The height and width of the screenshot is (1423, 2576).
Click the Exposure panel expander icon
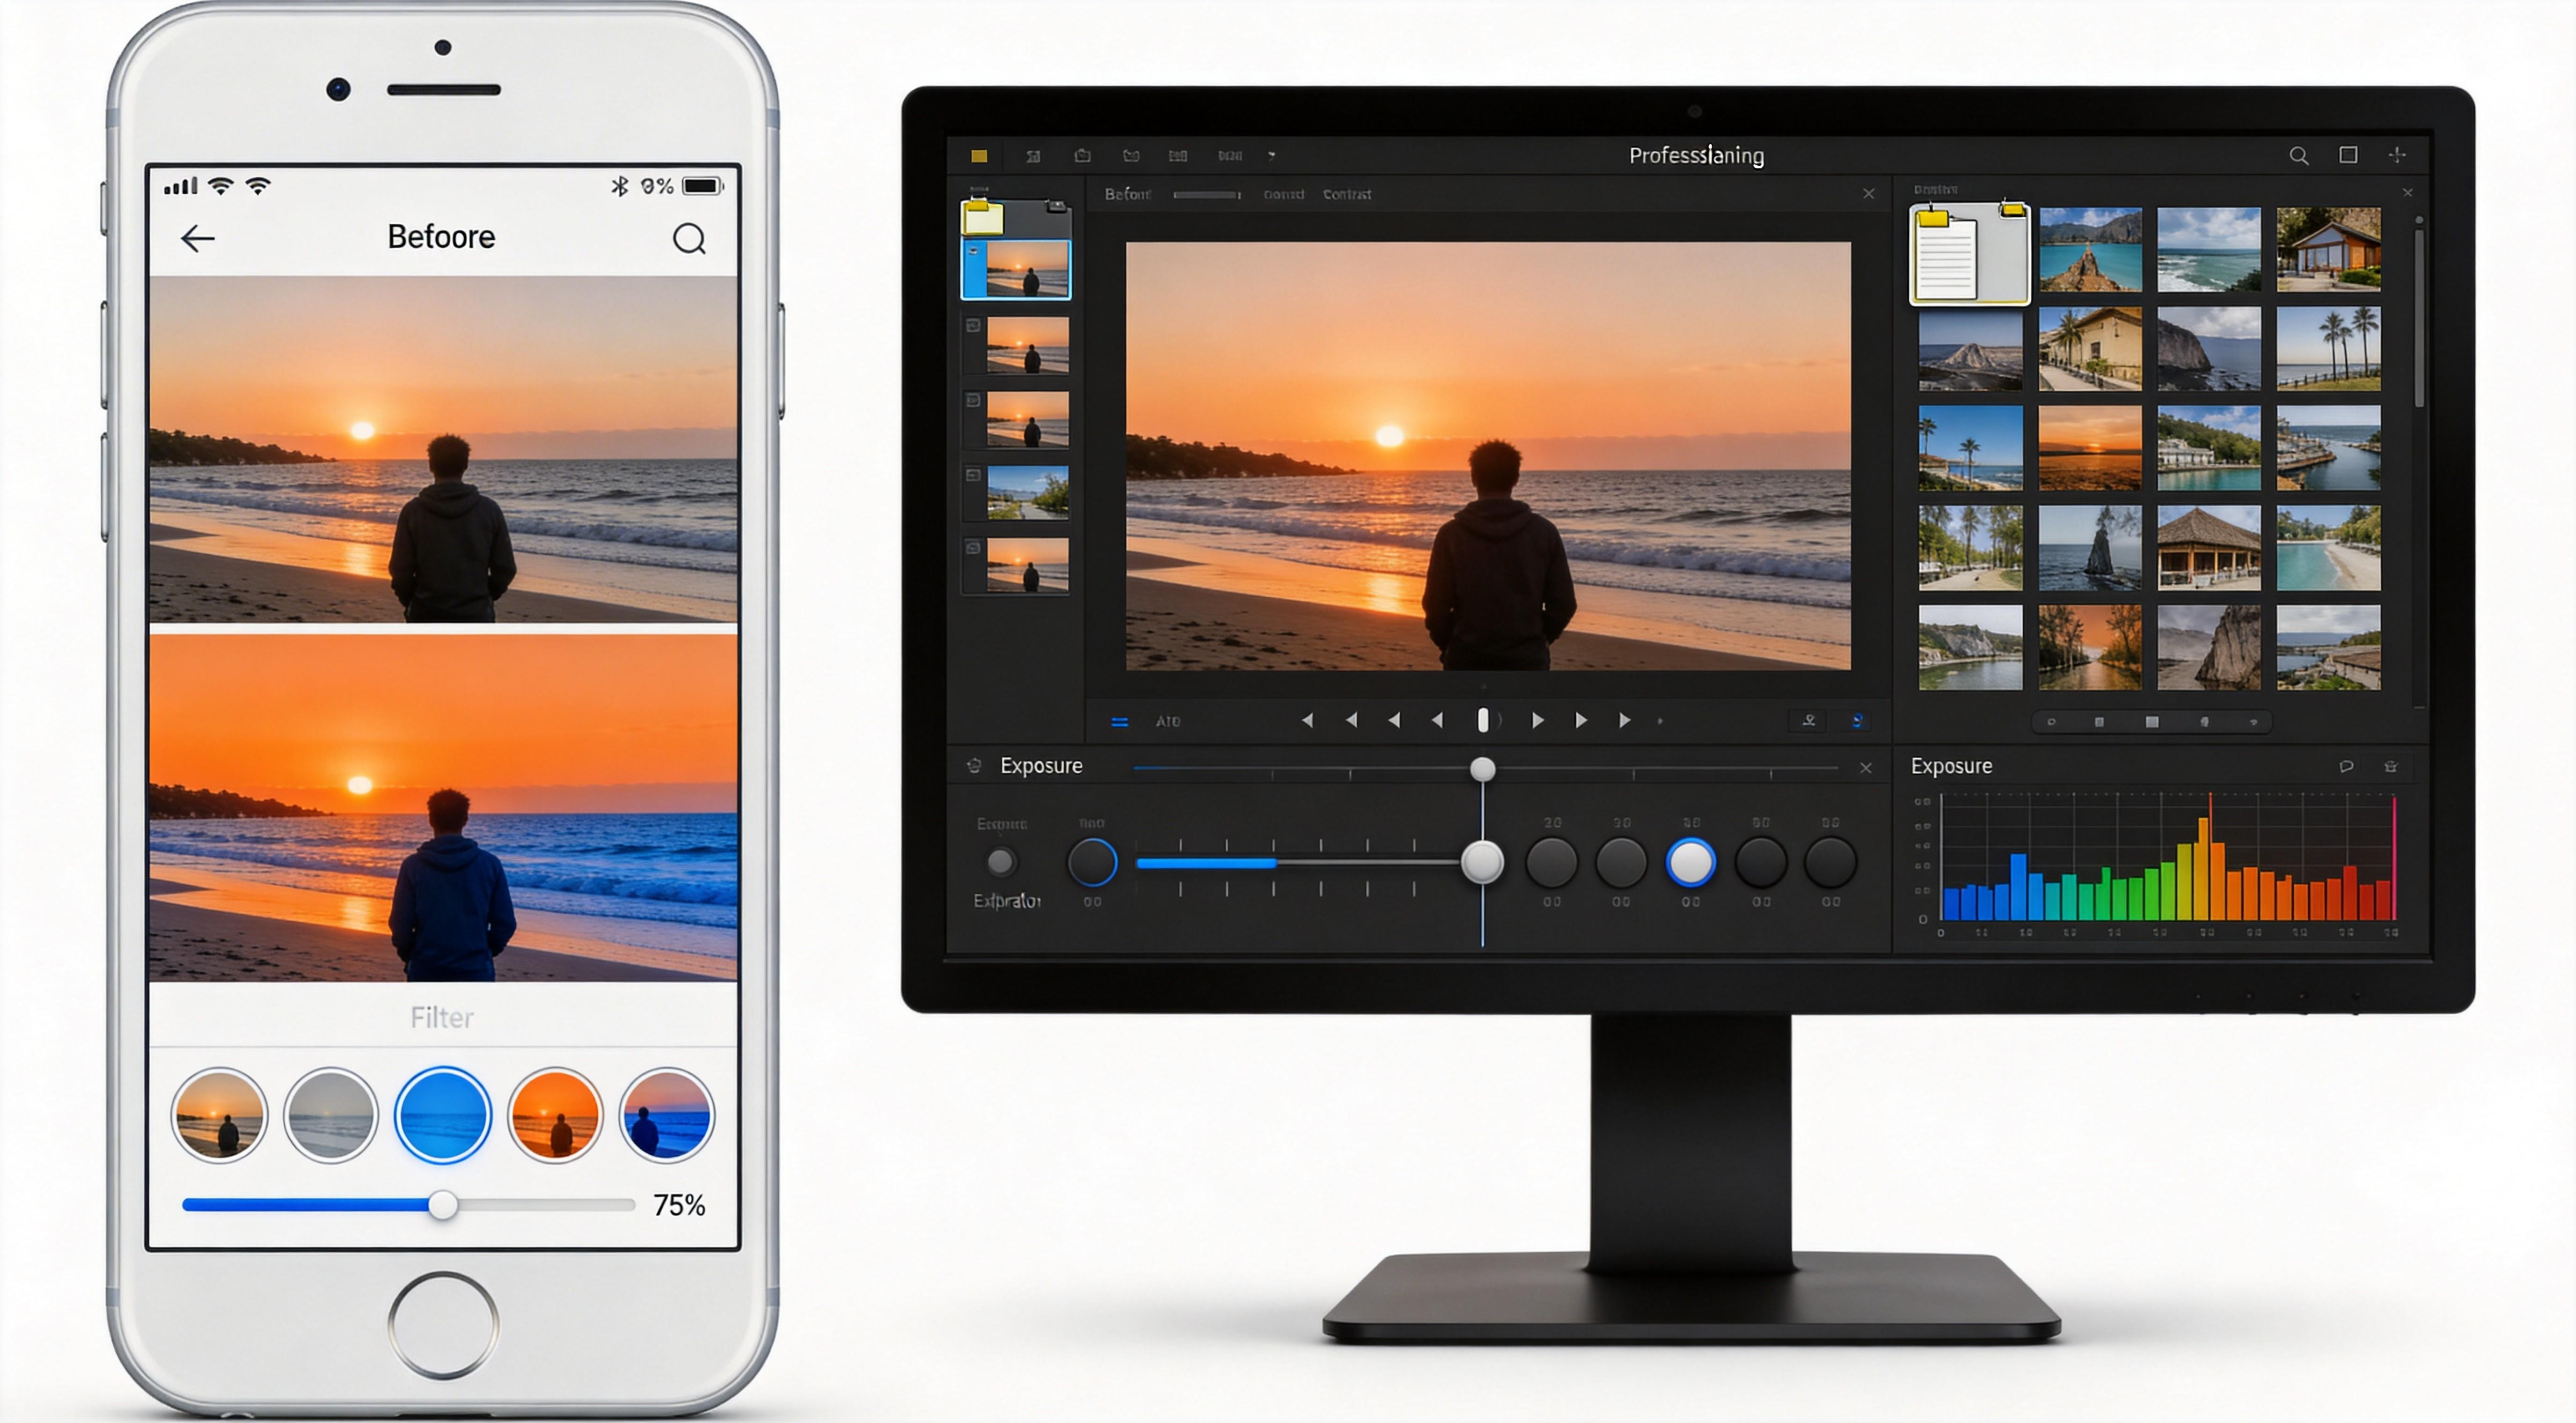pyautogui.click(x=974, y=766)
